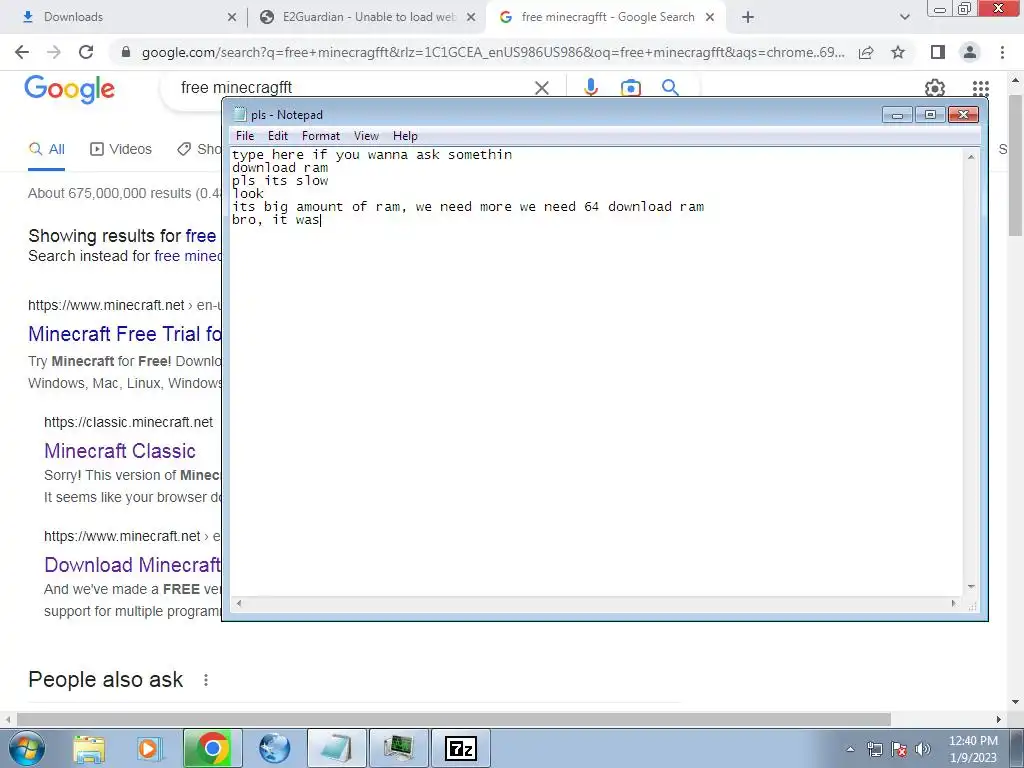The image size is (1024, 768).
Task: Start voice search with microphone
Action: 591,88
